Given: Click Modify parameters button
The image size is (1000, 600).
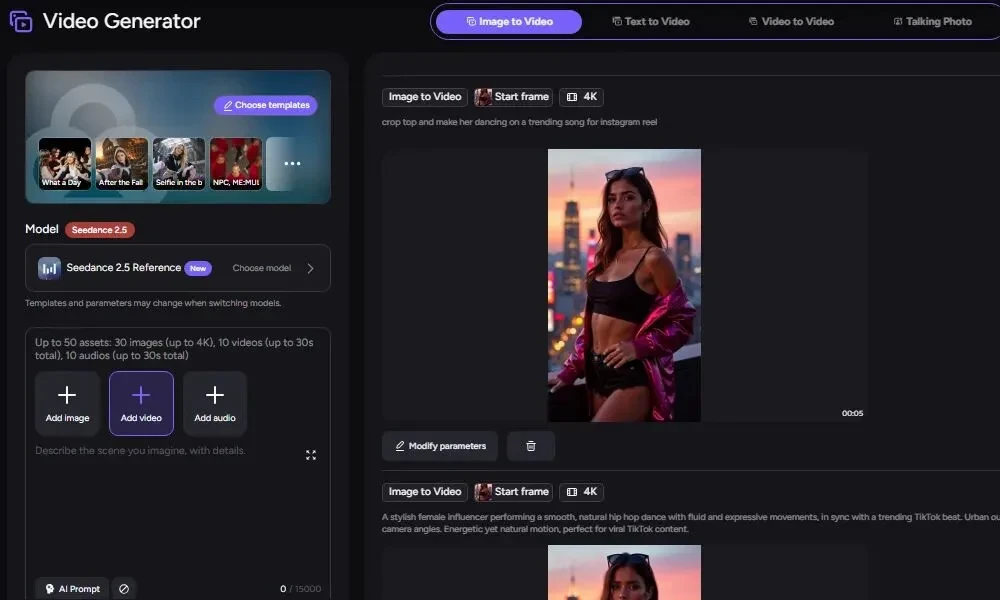Looking at the screenshot, I should point(440,446).
